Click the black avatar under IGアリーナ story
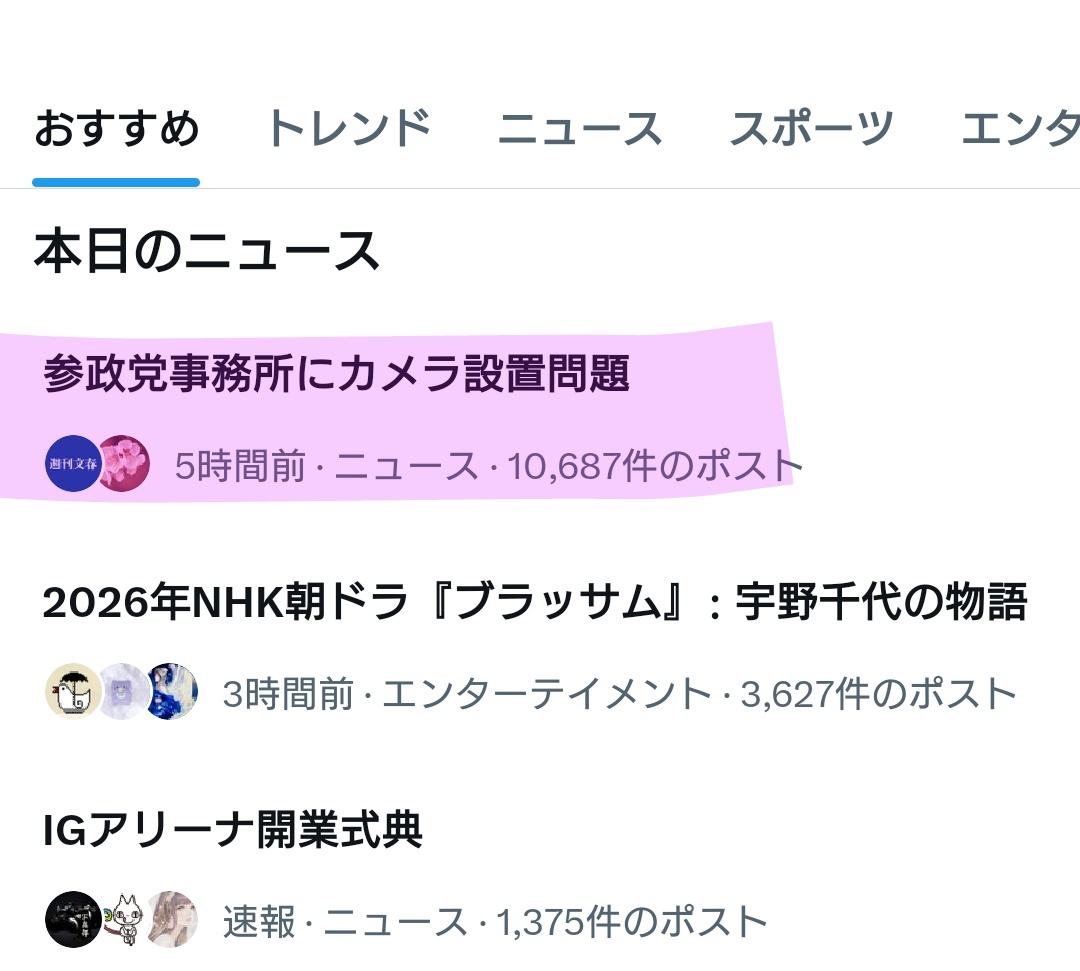Screen dimensions: 1080x971 pos(73,919)
